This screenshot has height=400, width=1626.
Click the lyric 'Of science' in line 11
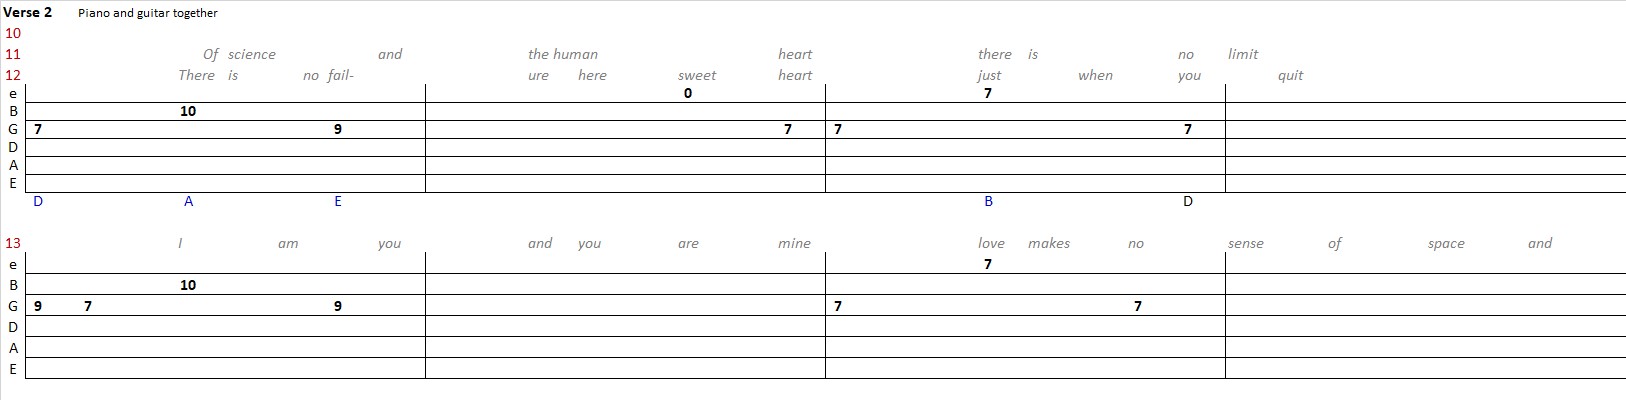coord(239,54)
